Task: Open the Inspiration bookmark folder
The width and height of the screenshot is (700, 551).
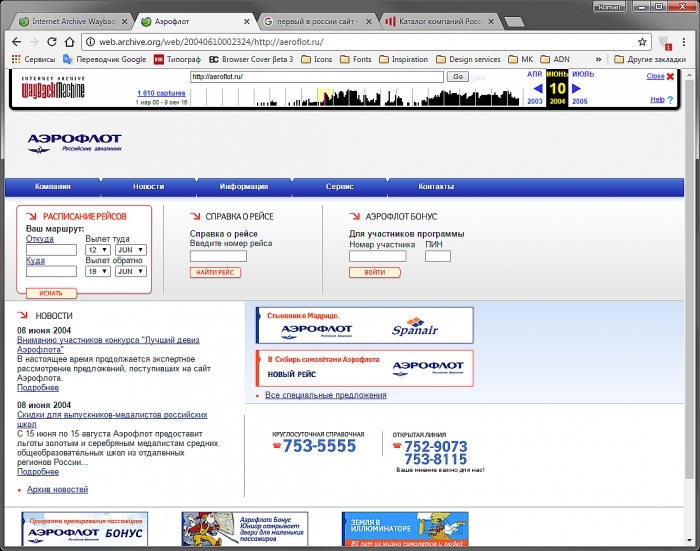Action: pos(404,59)
